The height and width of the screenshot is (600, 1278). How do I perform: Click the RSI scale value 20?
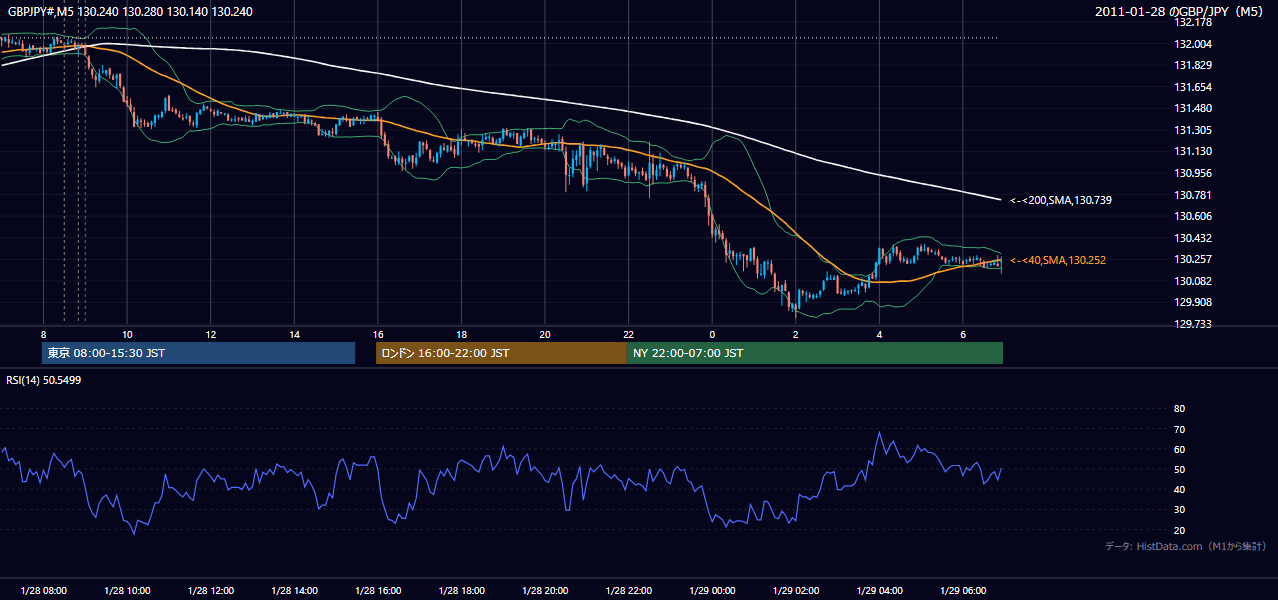pos(1179,530)
